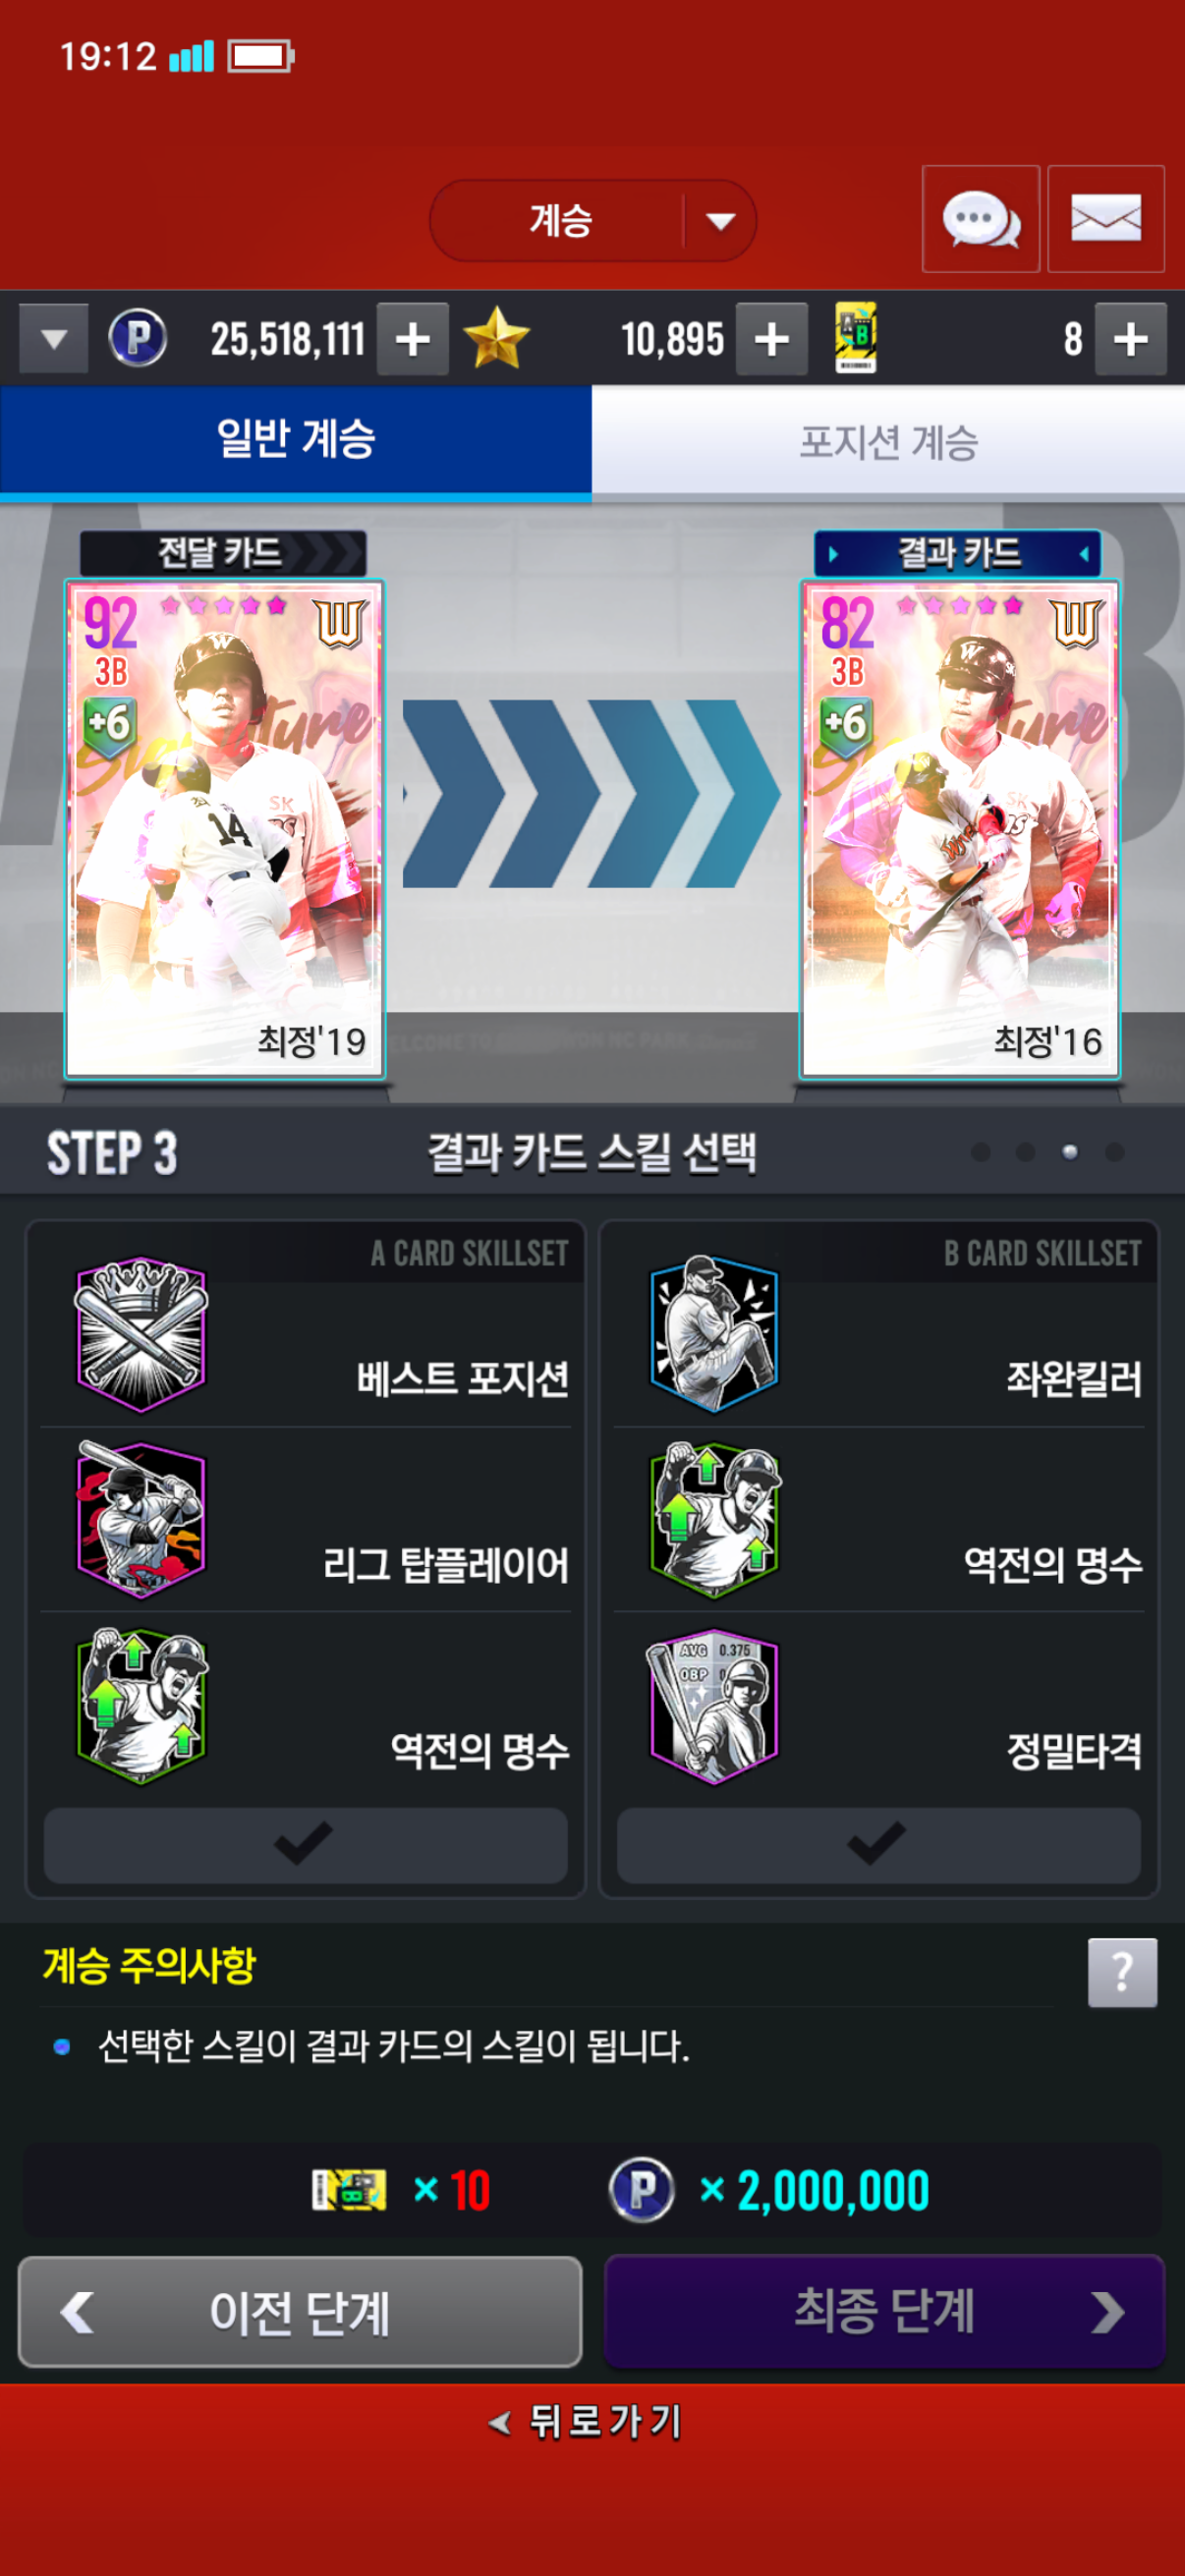The width and height of the screenshot is (1185, 2576).
Task: Tap the 베스트 포지션 skill icon
Action: point(141,1334)
